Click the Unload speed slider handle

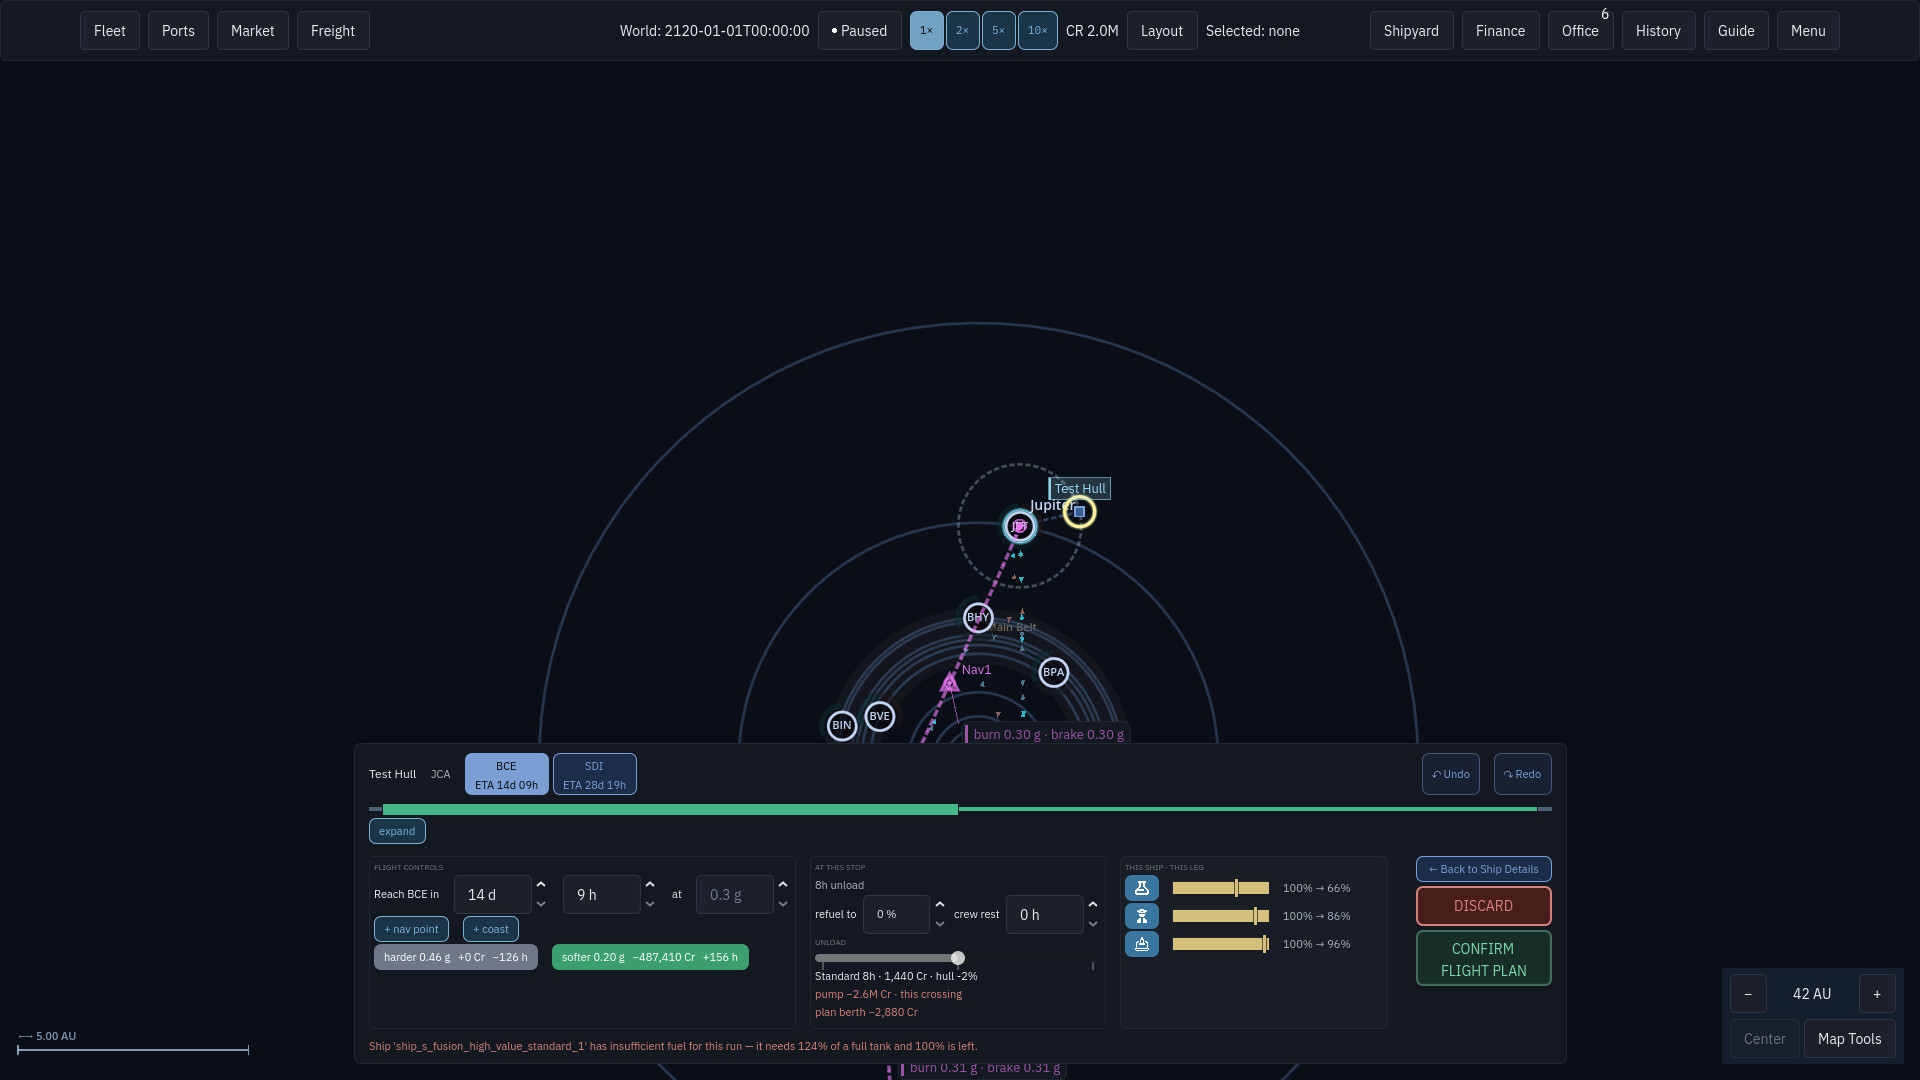957,958
